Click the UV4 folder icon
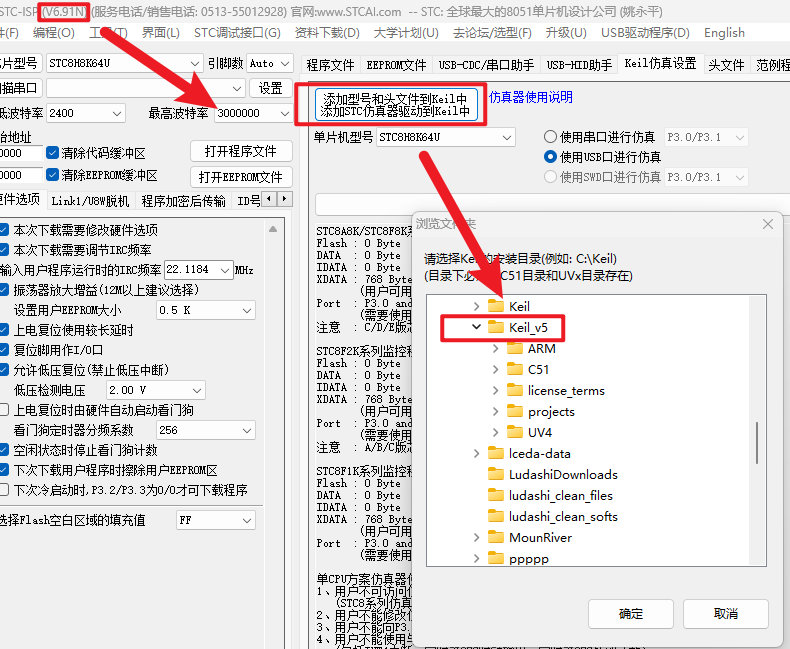790x649 pixels. tap(514, 432)
